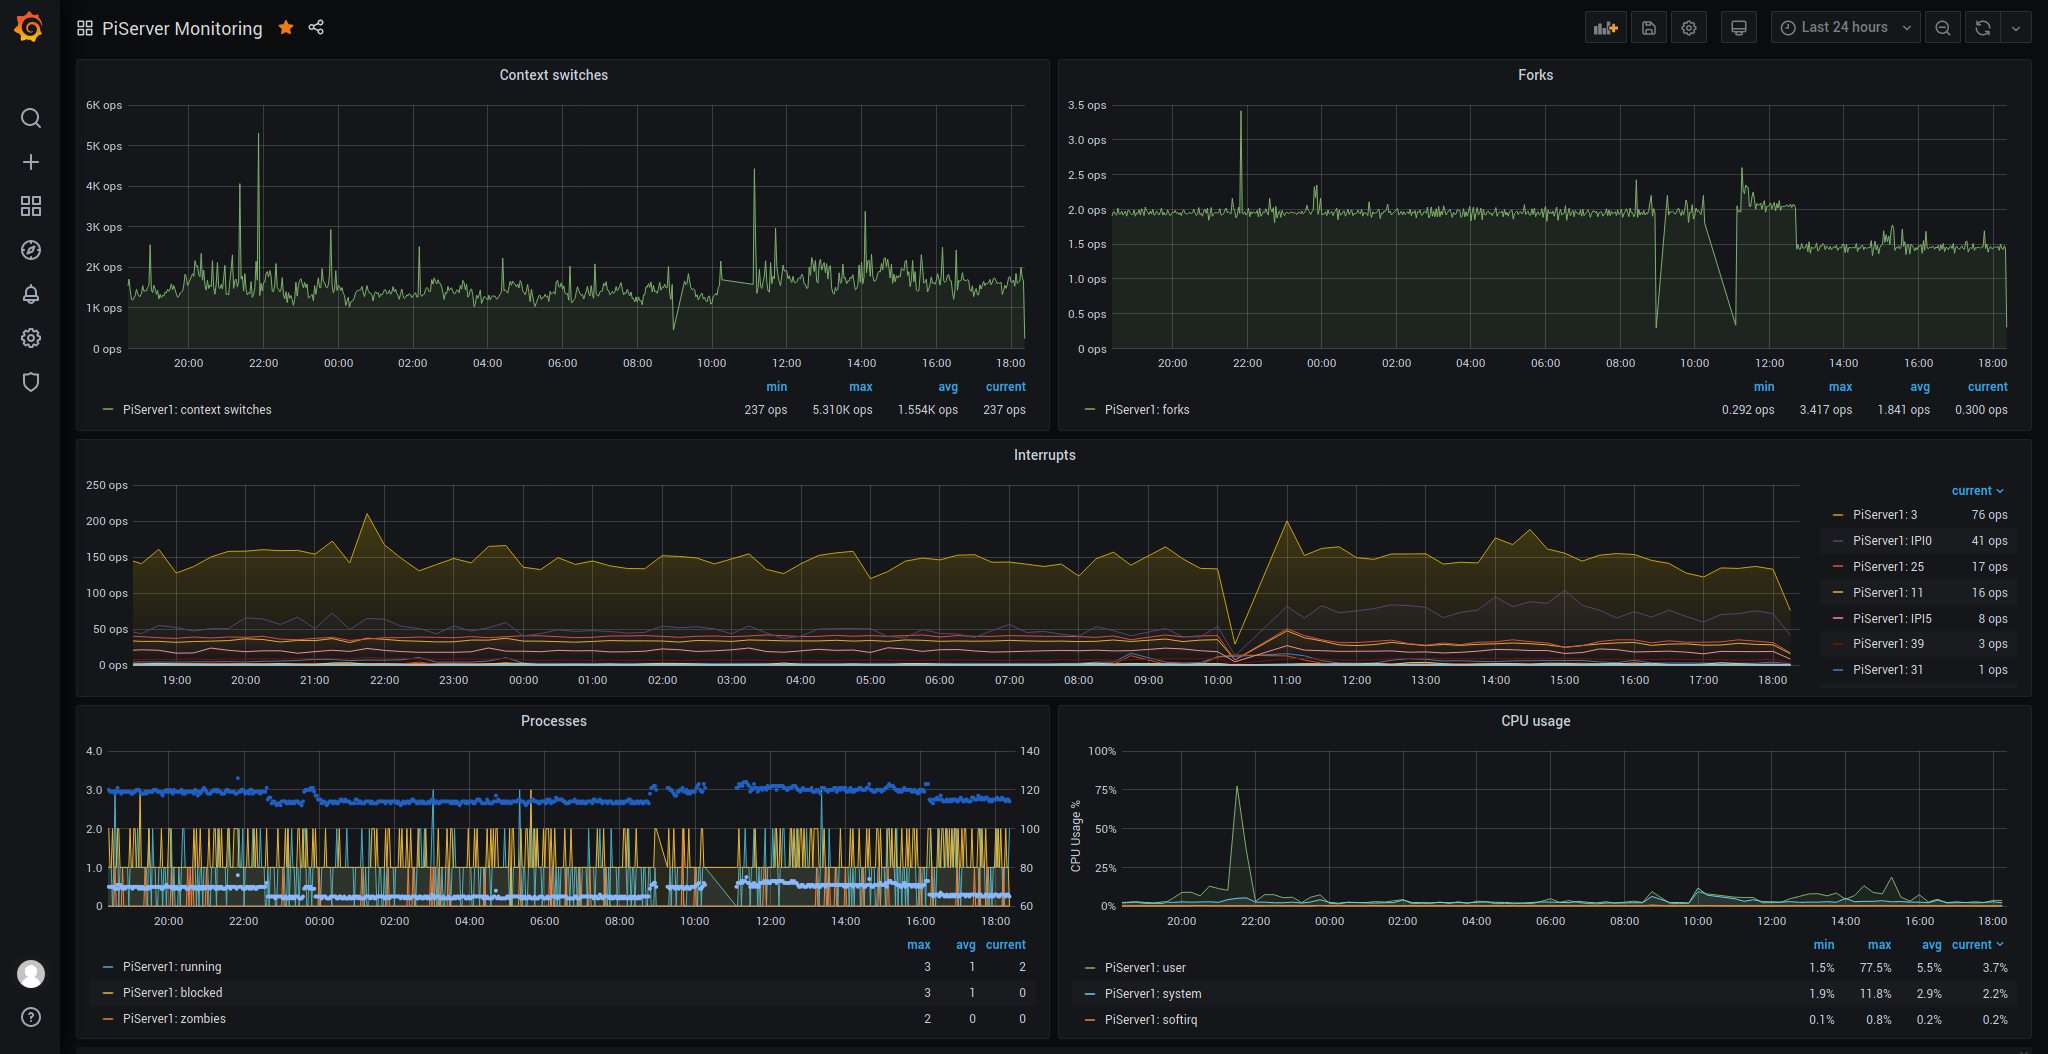2048x1054 pixels.
Task: Open the Context switches panel title menu
Action: [553, 75]
